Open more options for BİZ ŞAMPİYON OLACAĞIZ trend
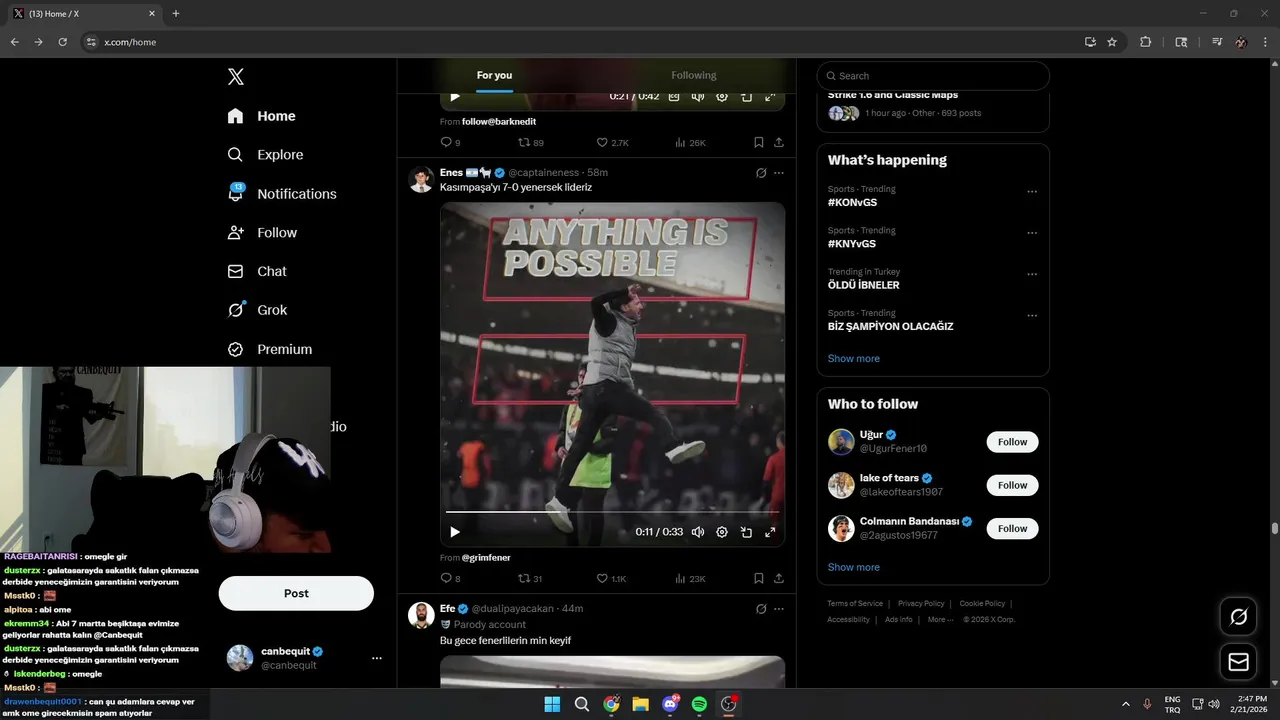The image size is (1280, 720). 1032,316
